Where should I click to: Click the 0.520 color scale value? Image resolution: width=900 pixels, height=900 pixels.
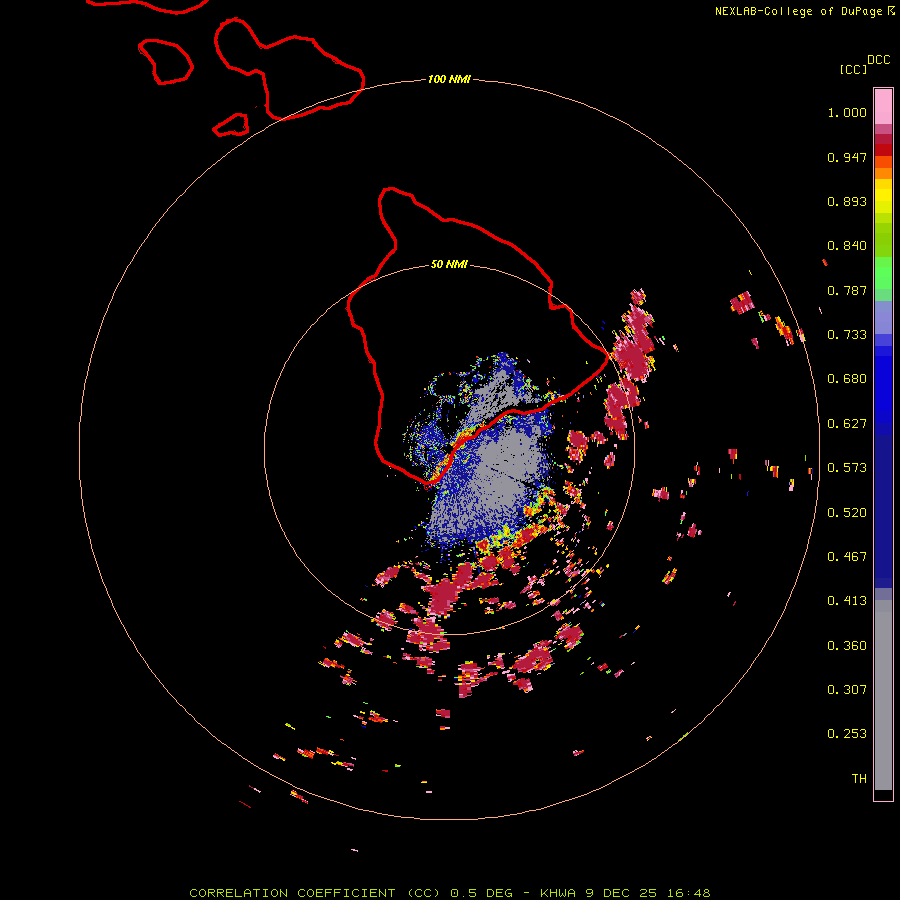coord(847,513)
